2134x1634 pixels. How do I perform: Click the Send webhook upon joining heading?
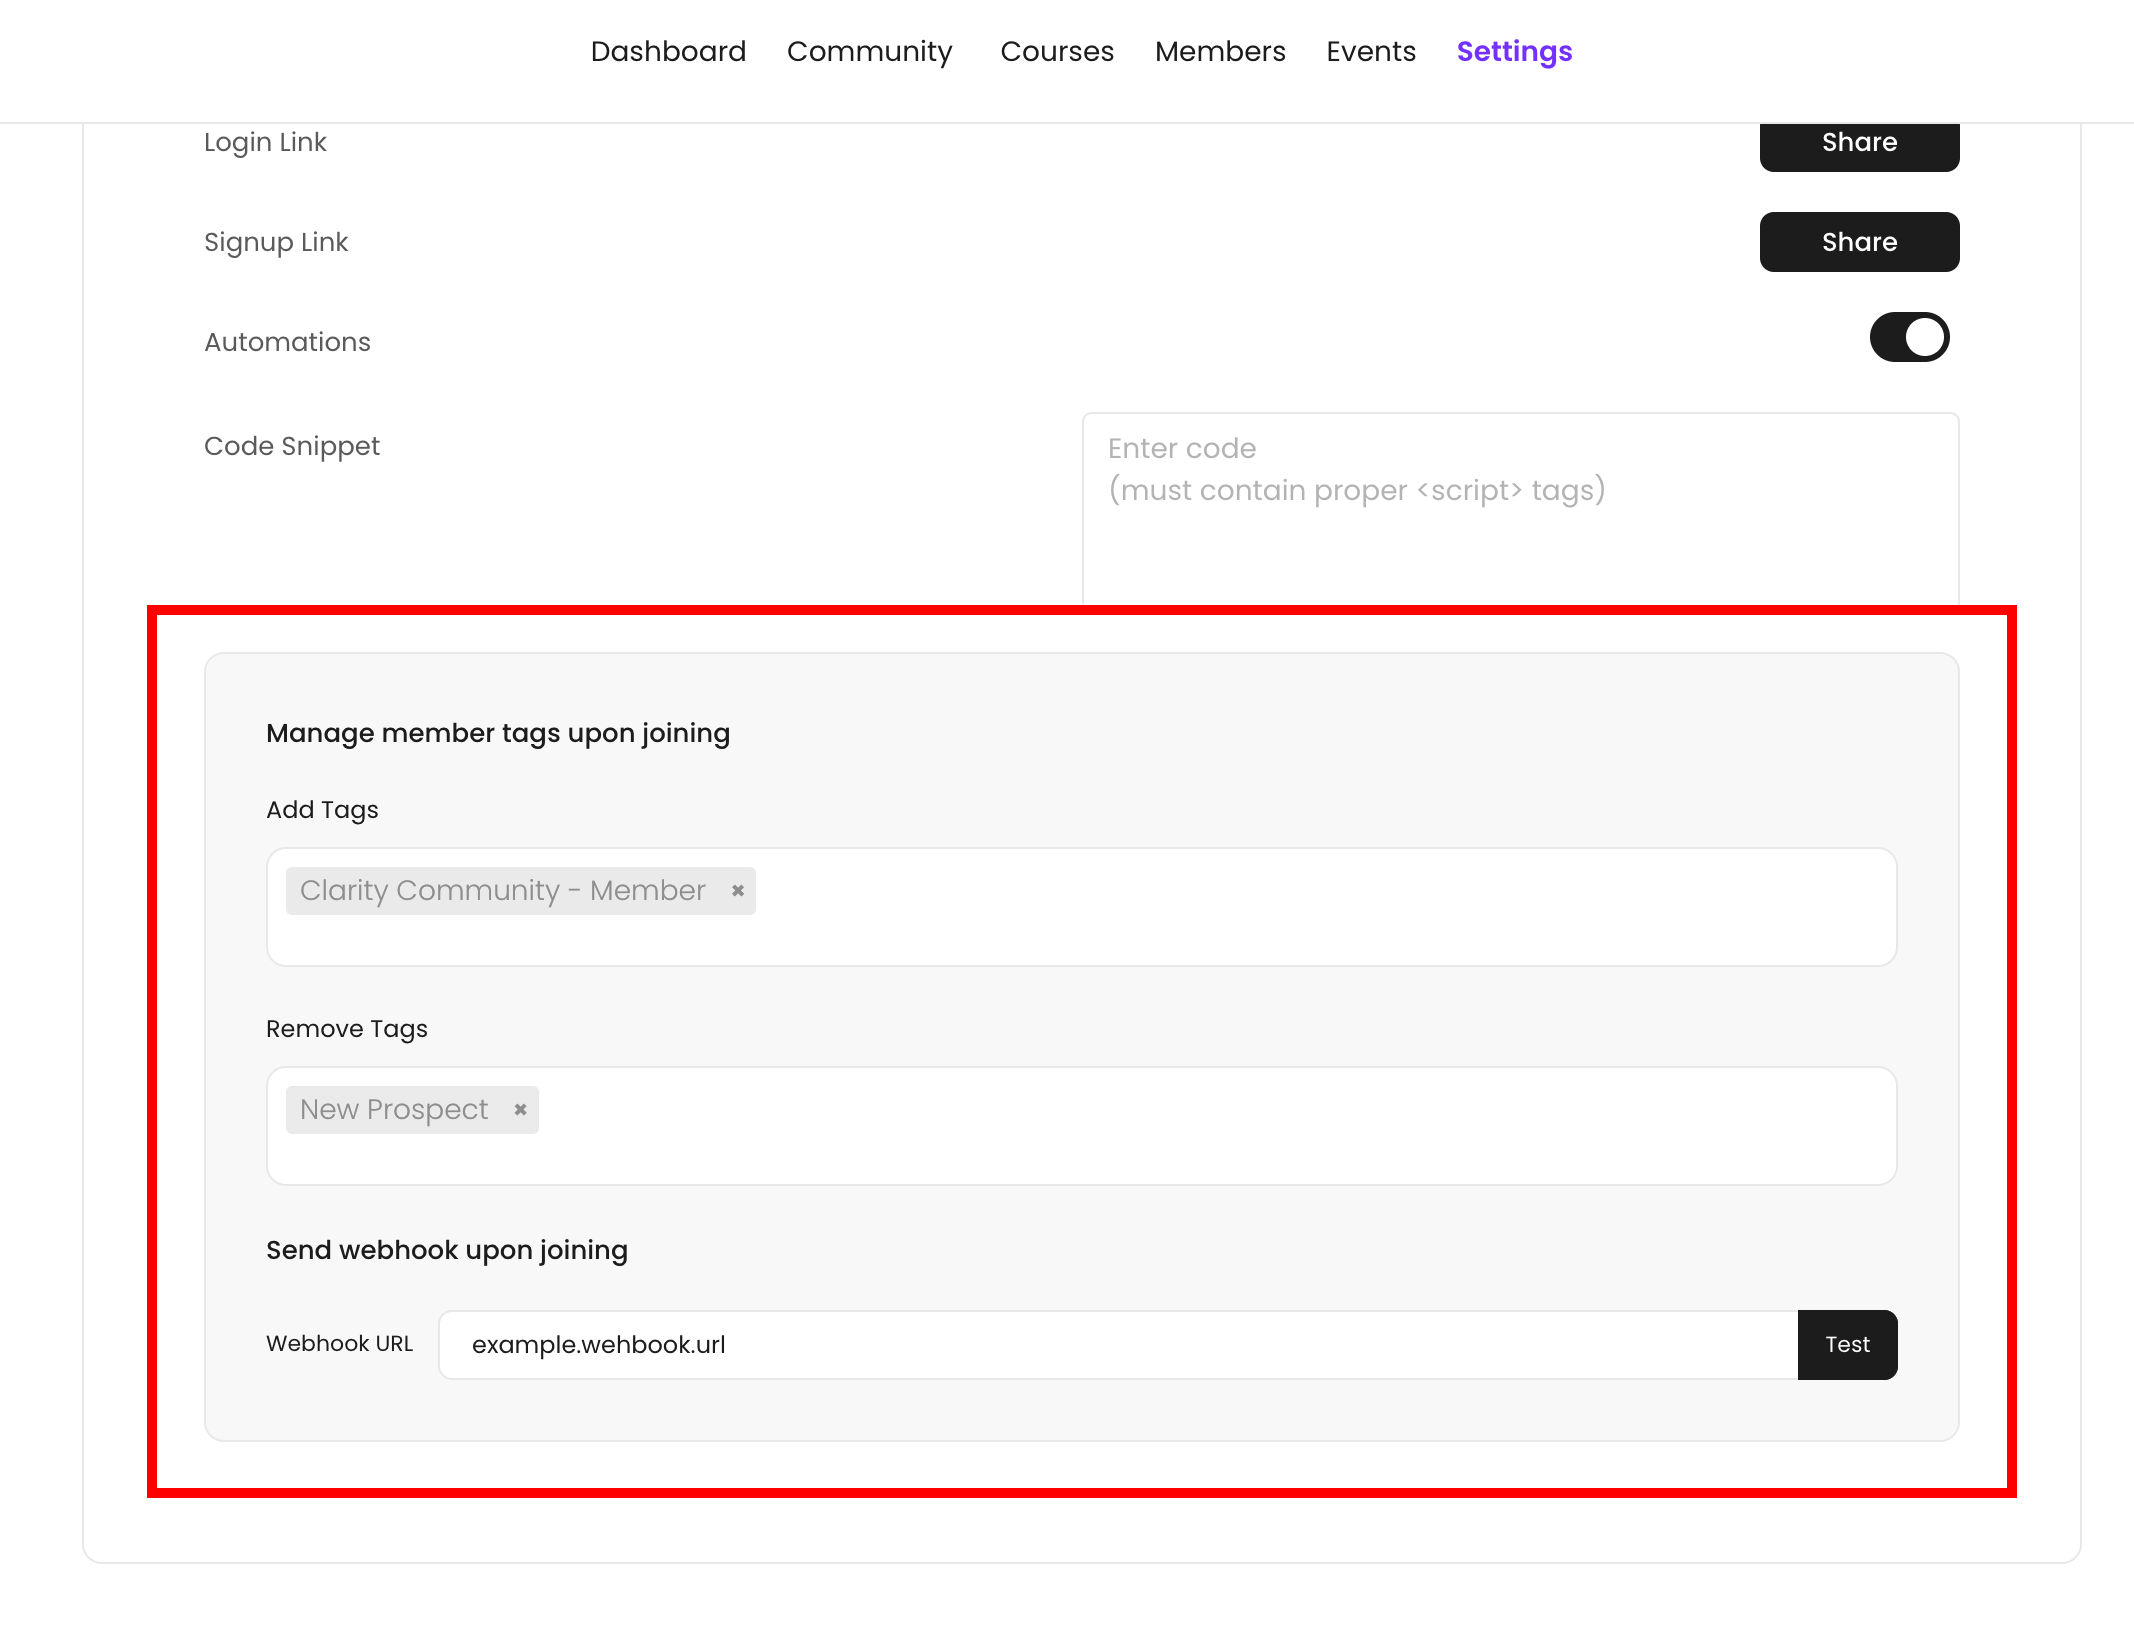pyautogui.click(x=446, y=1249)
